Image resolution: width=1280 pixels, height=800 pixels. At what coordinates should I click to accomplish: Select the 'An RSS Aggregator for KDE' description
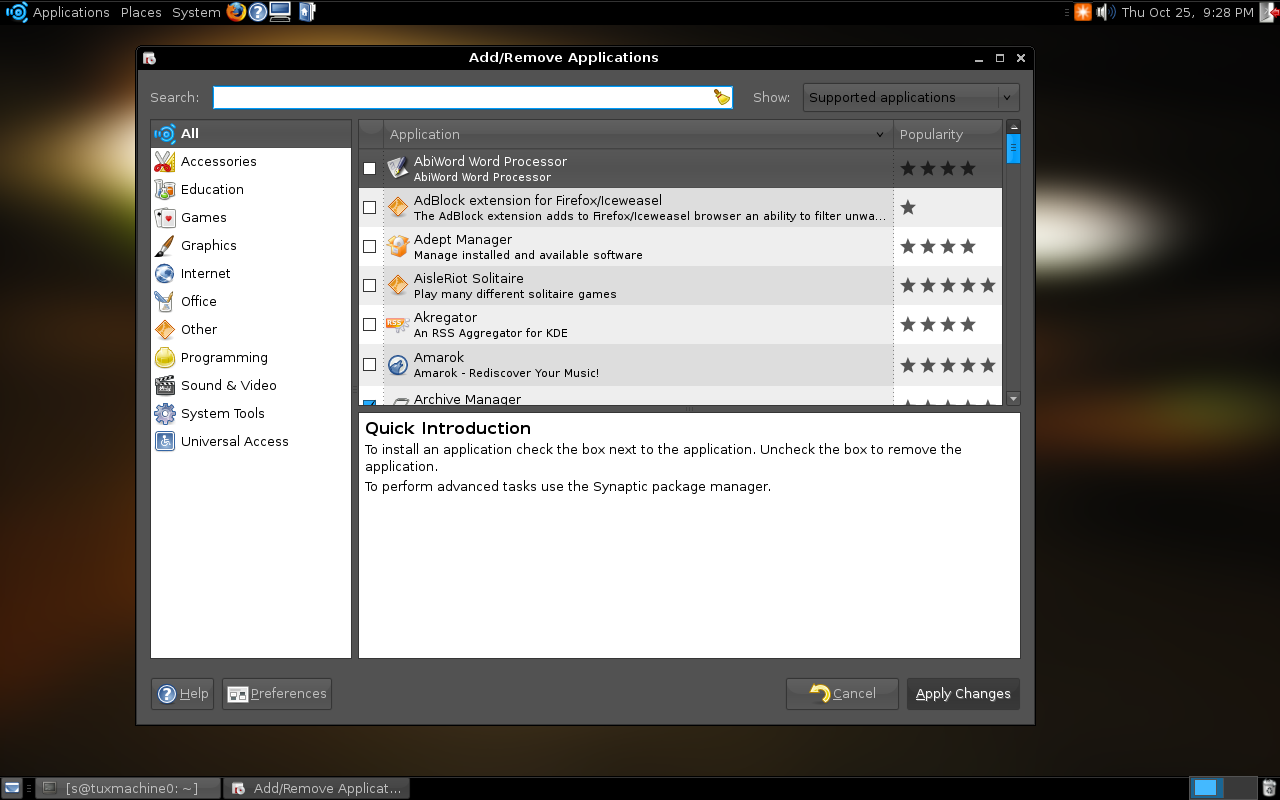click(x=490, y=333)
